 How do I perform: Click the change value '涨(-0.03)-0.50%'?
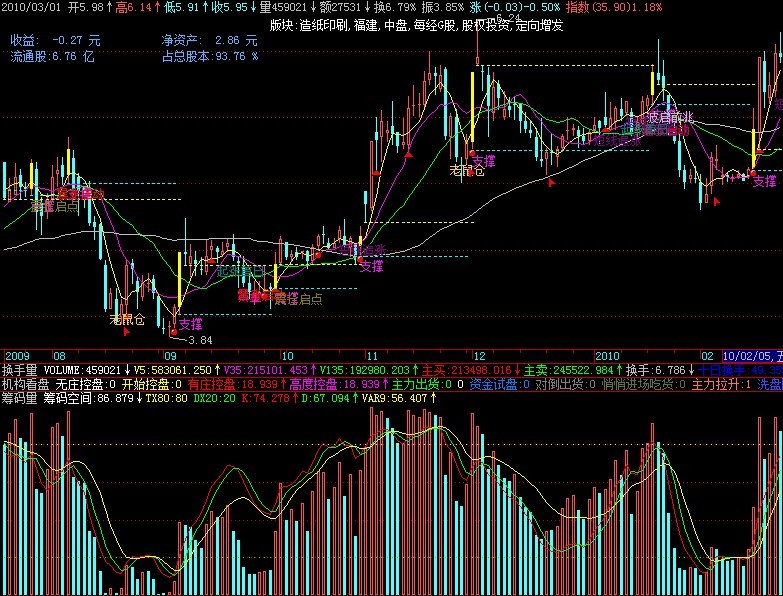[x=515, y=7]
